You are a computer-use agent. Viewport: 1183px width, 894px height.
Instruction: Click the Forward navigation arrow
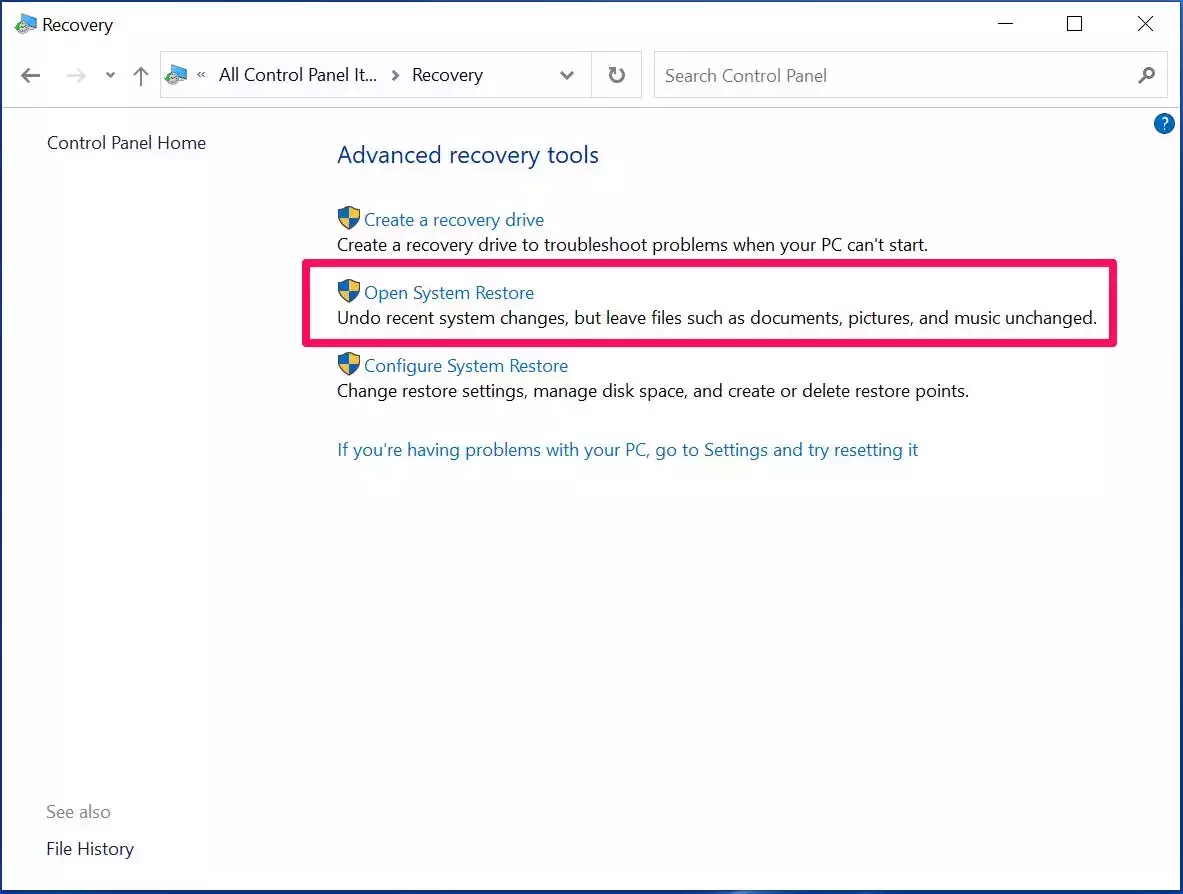(77, 76)
